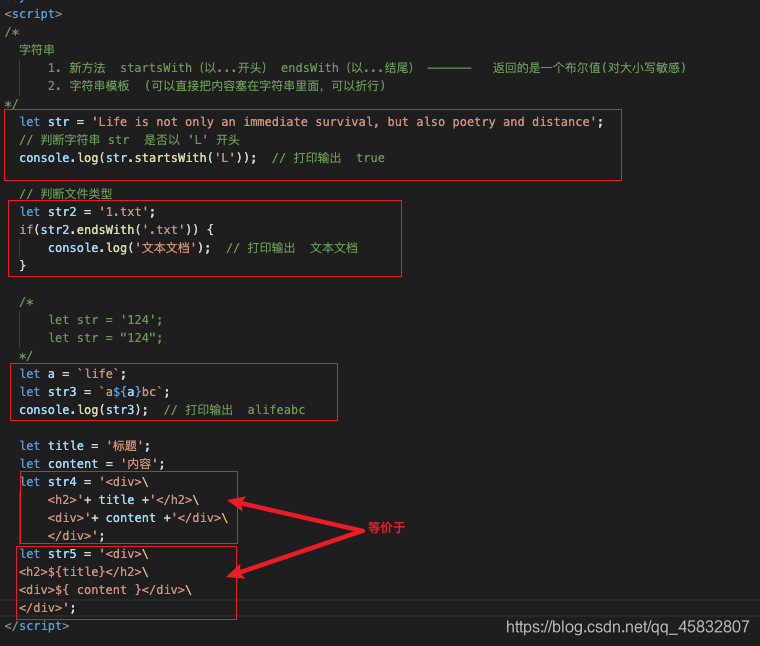
Task: Click the commented line let str = '124' with single quotes
Action: pos(105,320)
